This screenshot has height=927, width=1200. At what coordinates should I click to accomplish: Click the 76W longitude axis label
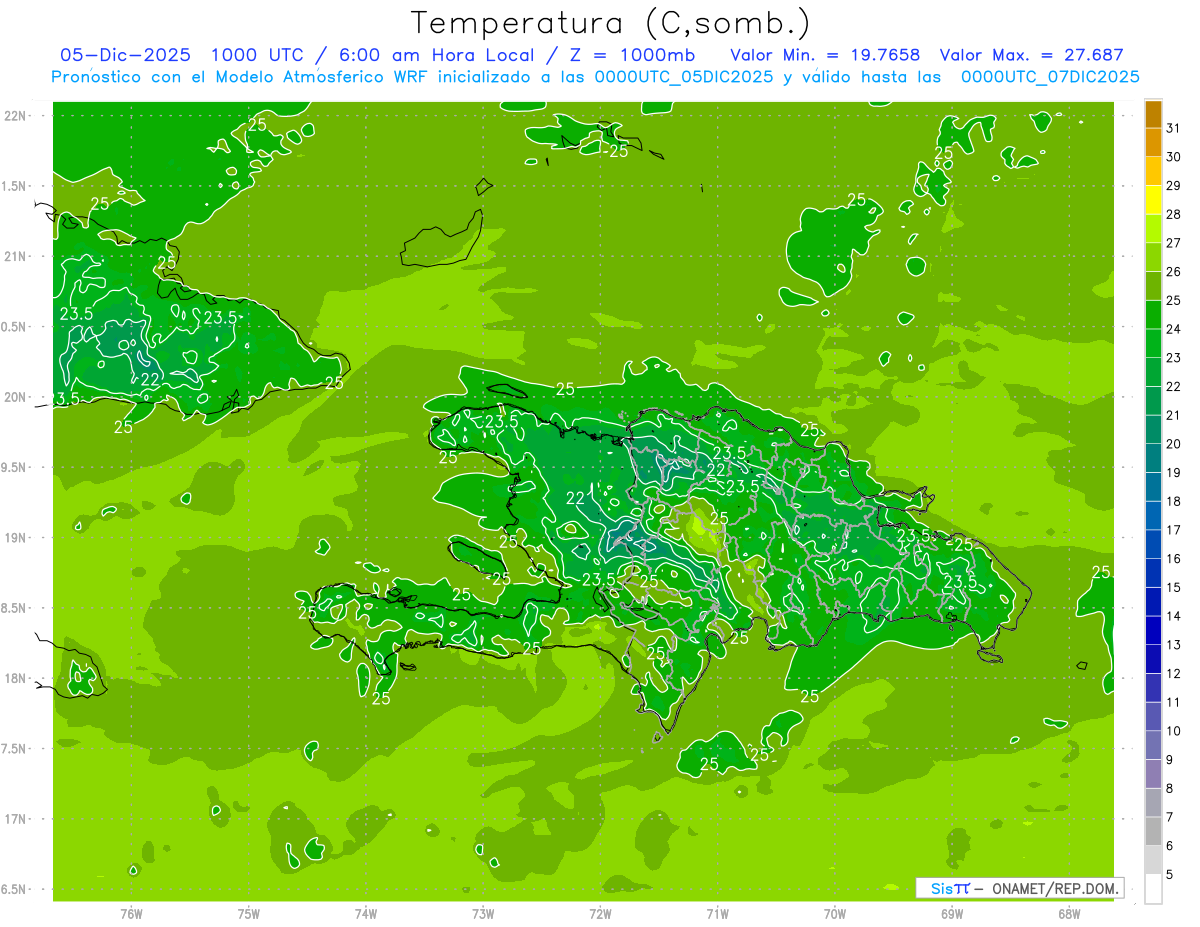click(131, 914)
